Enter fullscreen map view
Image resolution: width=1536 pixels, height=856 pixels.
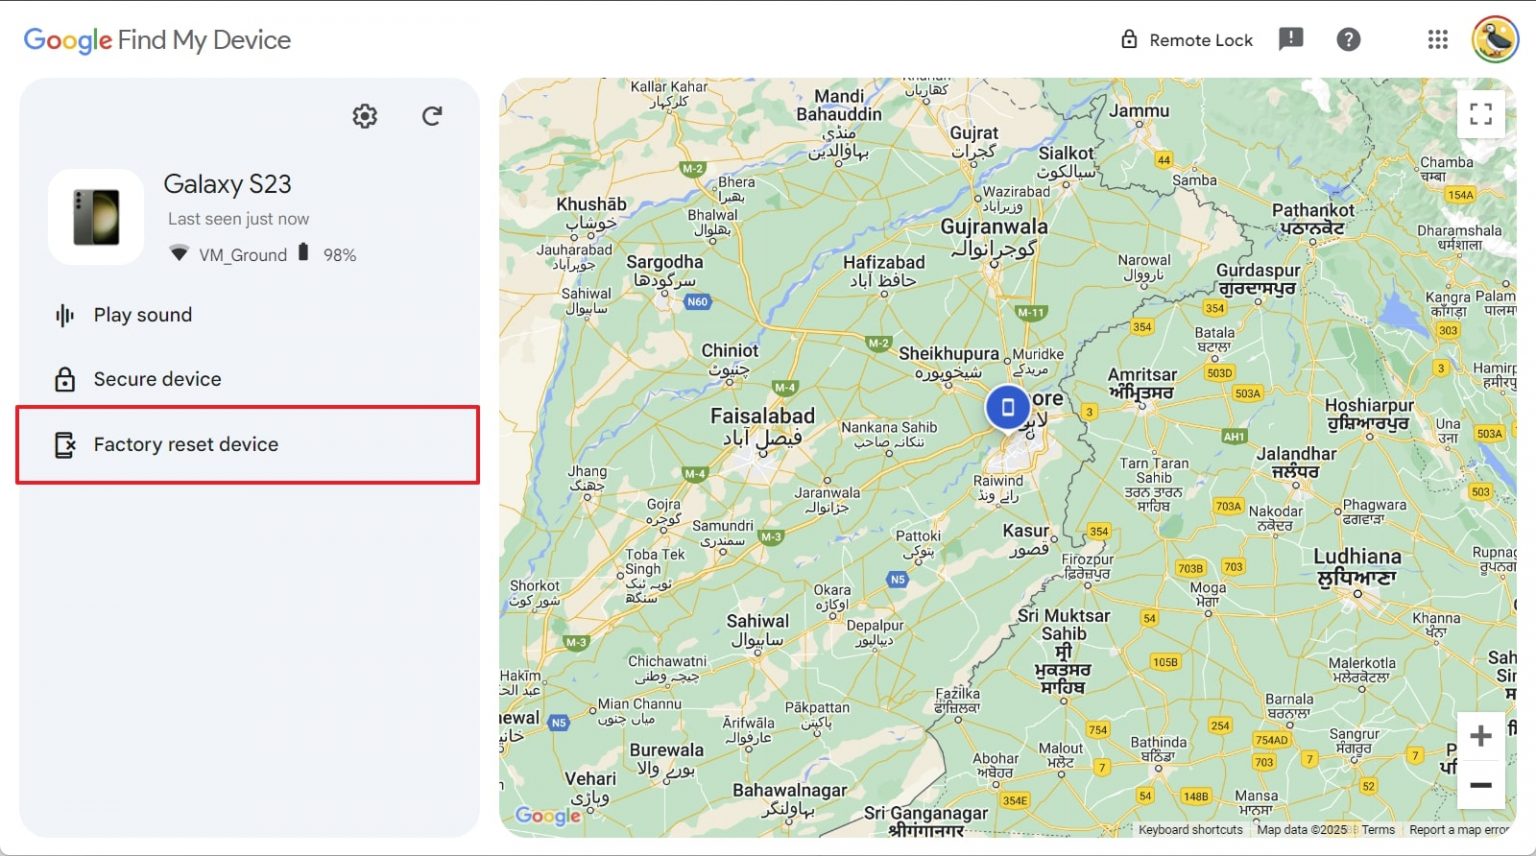(1481, 113)
